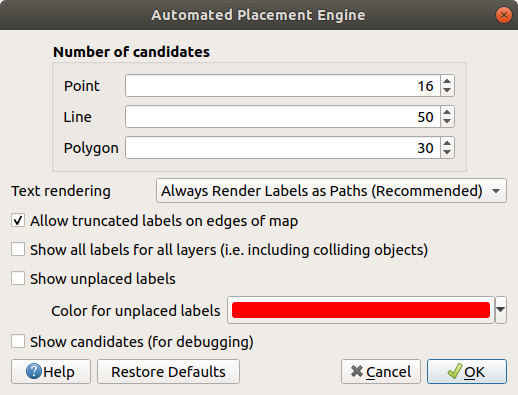Screen dimensions: 518x395
Task: Click the Color for unplaced labels text
Action: pos(136,311)
